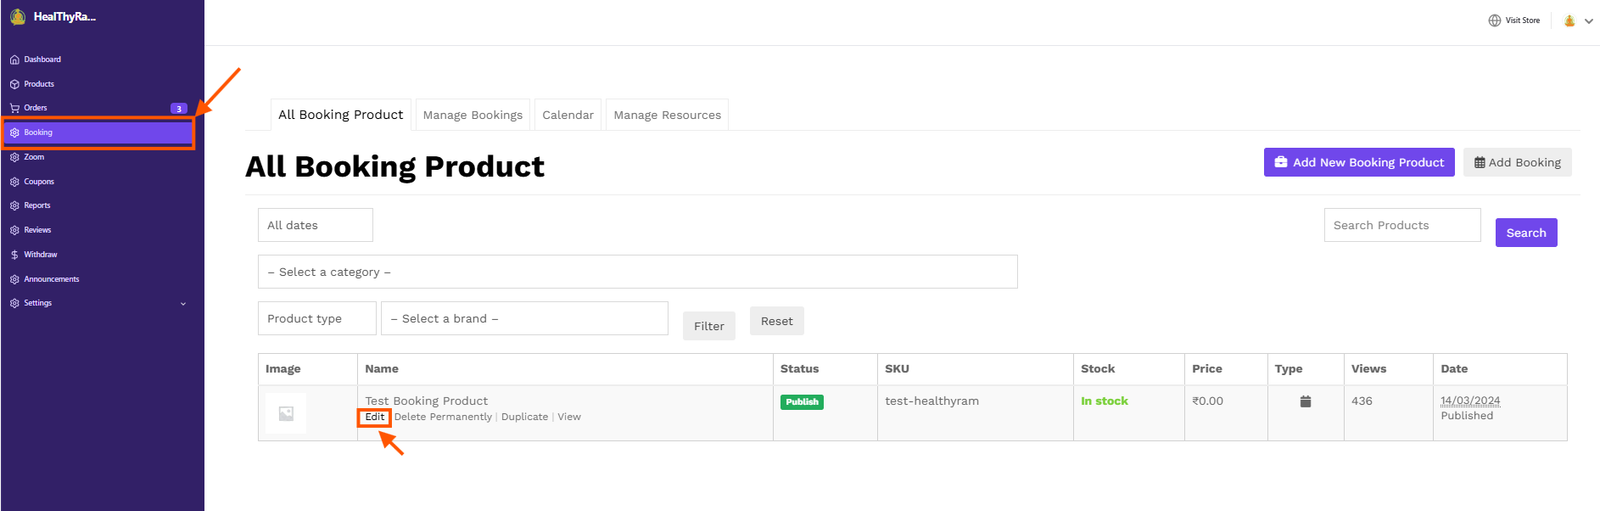The width and height of the screenshot is (1600, 511).
Task: Click the Dashboard home icon in sidebar
Action: pyautogui.click(x=14, y=60)
